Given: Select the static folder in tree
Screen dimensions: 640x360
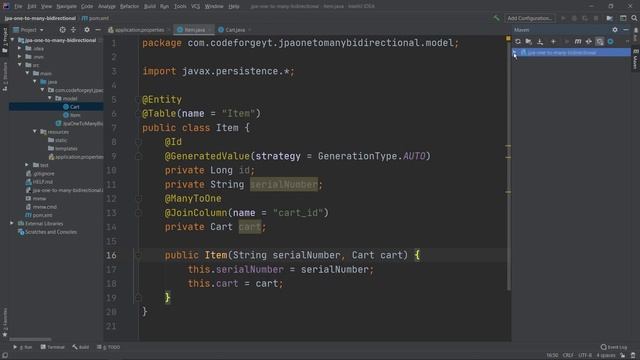Looking at the screenshot, I should tap(58, 140).
